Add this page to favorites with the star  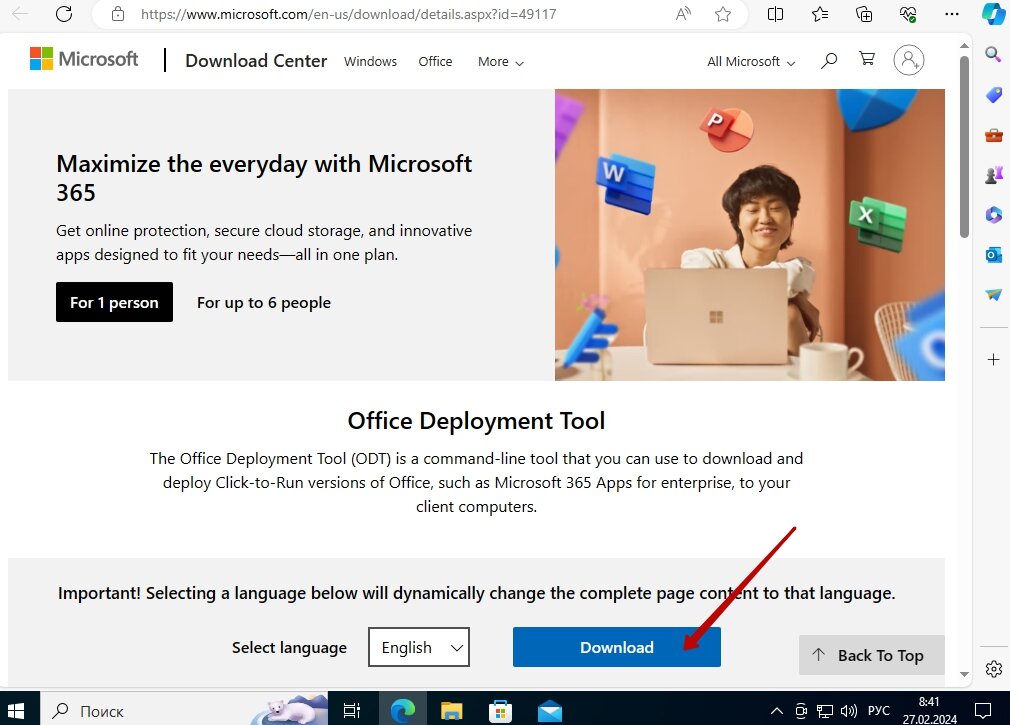coord(723,14)
